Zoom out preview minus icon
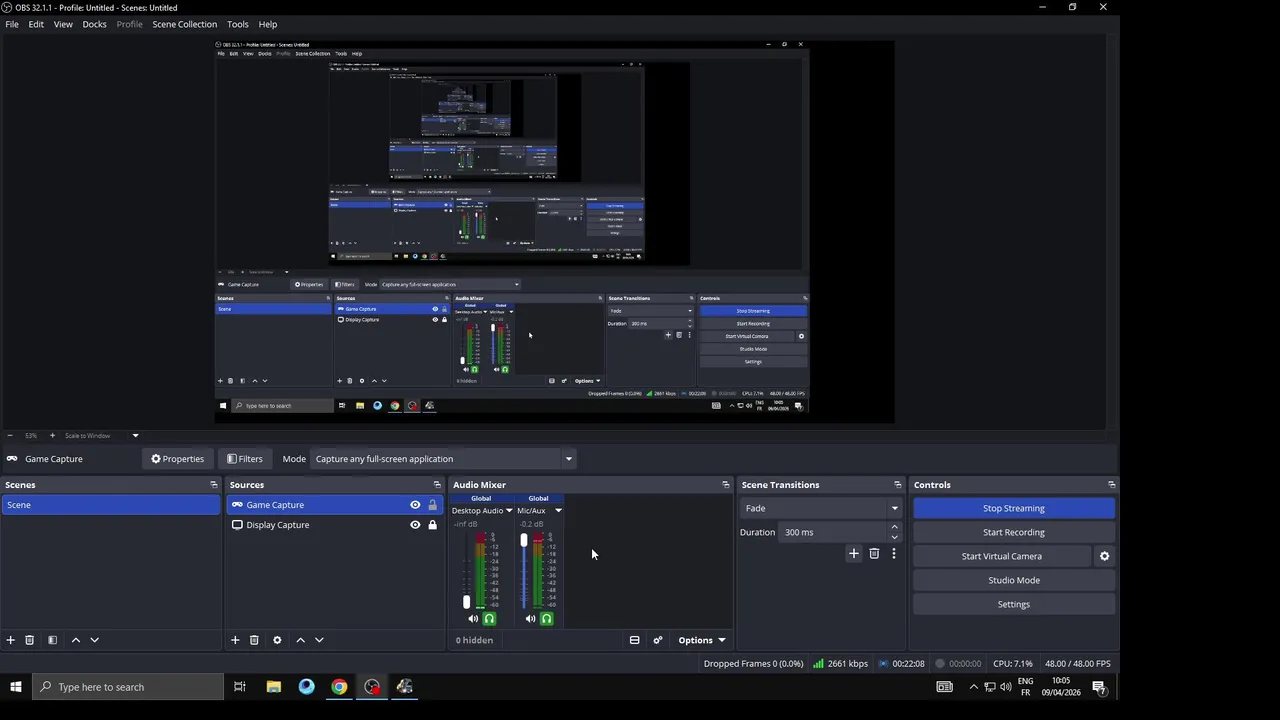Viewport: 1280px width, 720px height. [x=10, y=436]
